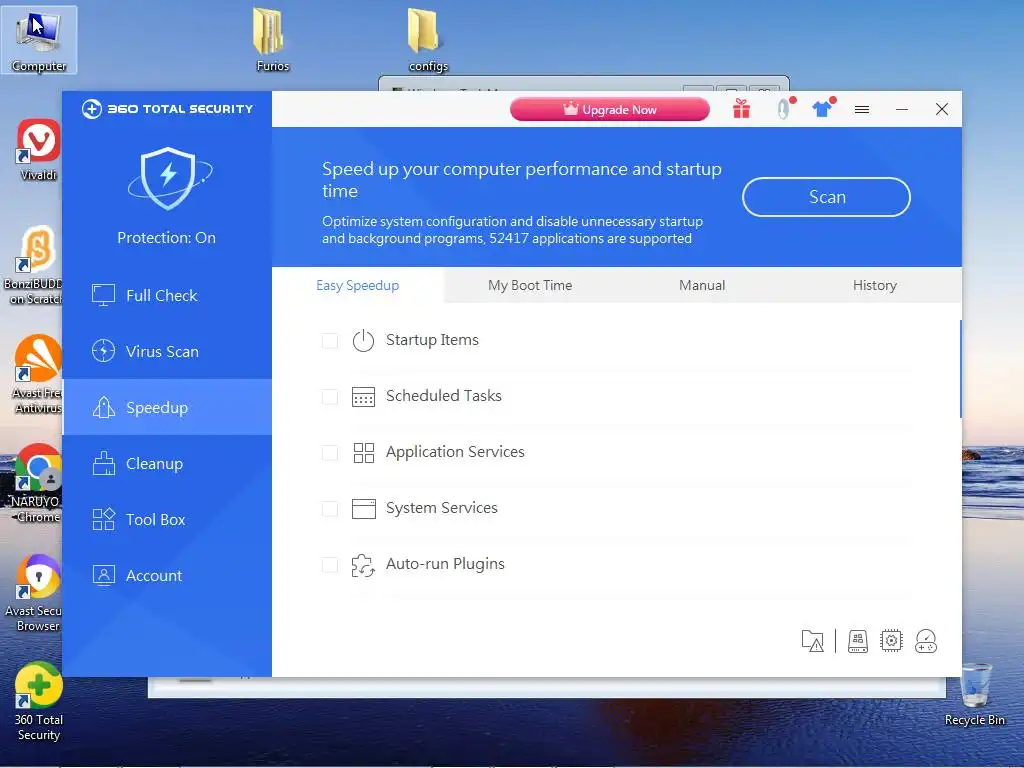The height and width of the screenshot is (768, 1024).
Task: Click the scrollbar thumb in the speedup list
Action: coord(960,368)
